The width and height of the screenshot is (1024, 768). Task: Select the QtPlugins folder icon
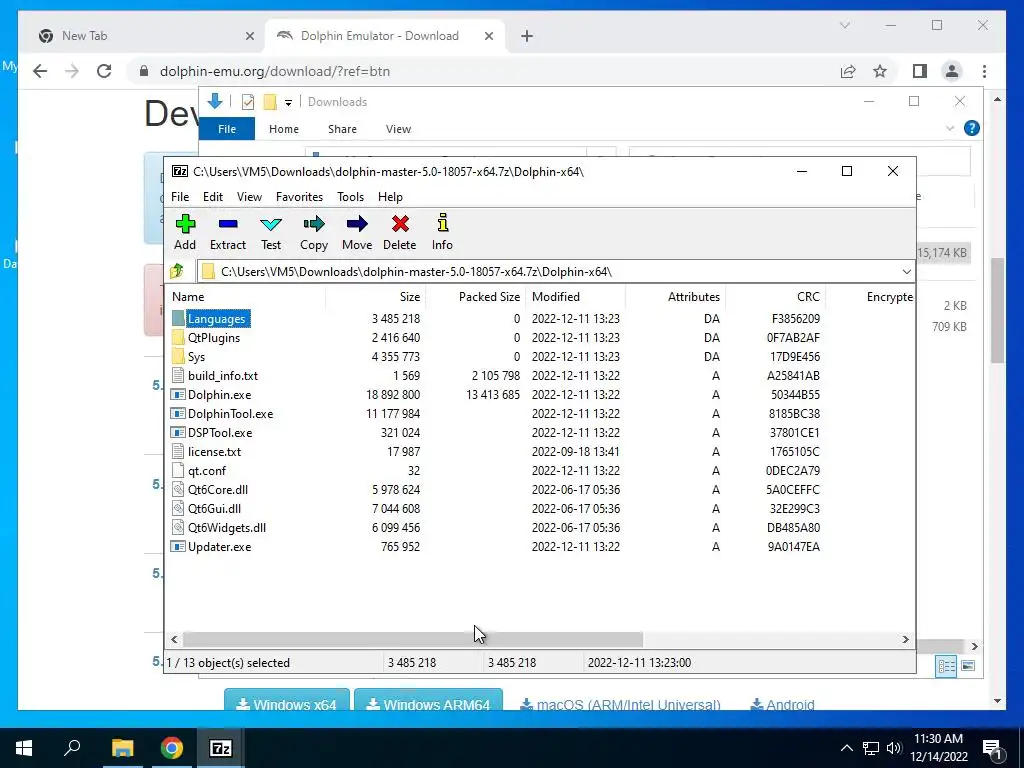(178, 338)
